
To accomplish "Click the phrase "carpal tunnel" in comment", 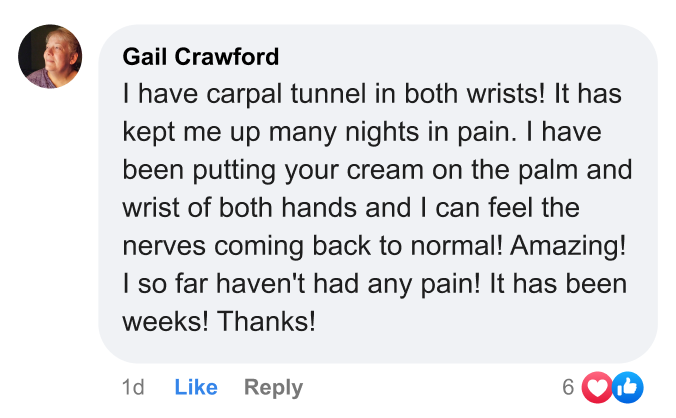I will click(286, 94).
